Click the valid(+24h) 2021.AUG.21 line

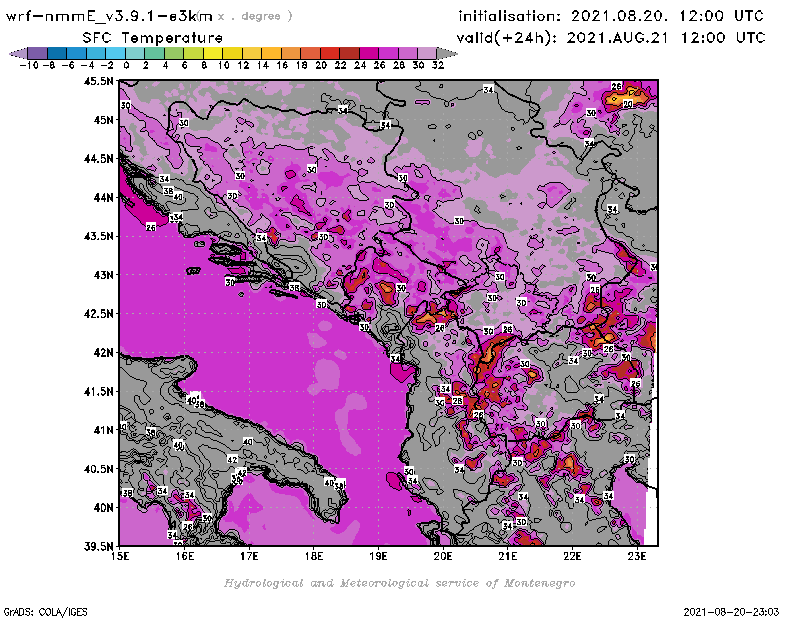[611, 38]
